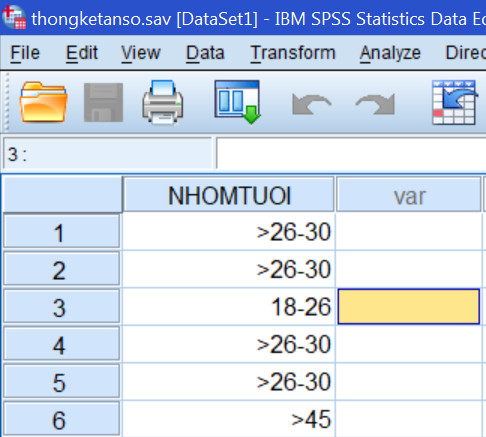Select row 3 header
The image size is (486, 437).
[x=61, y=306]
